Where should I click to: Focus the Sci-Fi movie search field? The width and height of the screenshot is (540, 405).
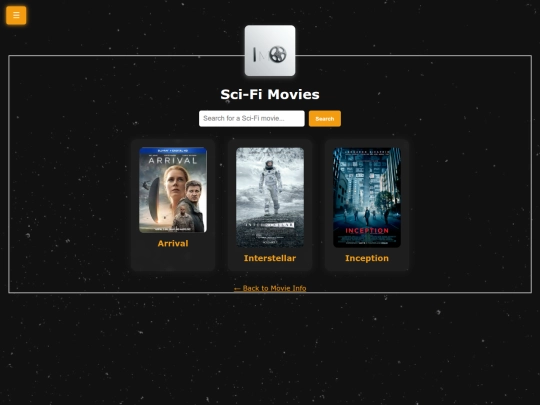(x=252, y=118)
